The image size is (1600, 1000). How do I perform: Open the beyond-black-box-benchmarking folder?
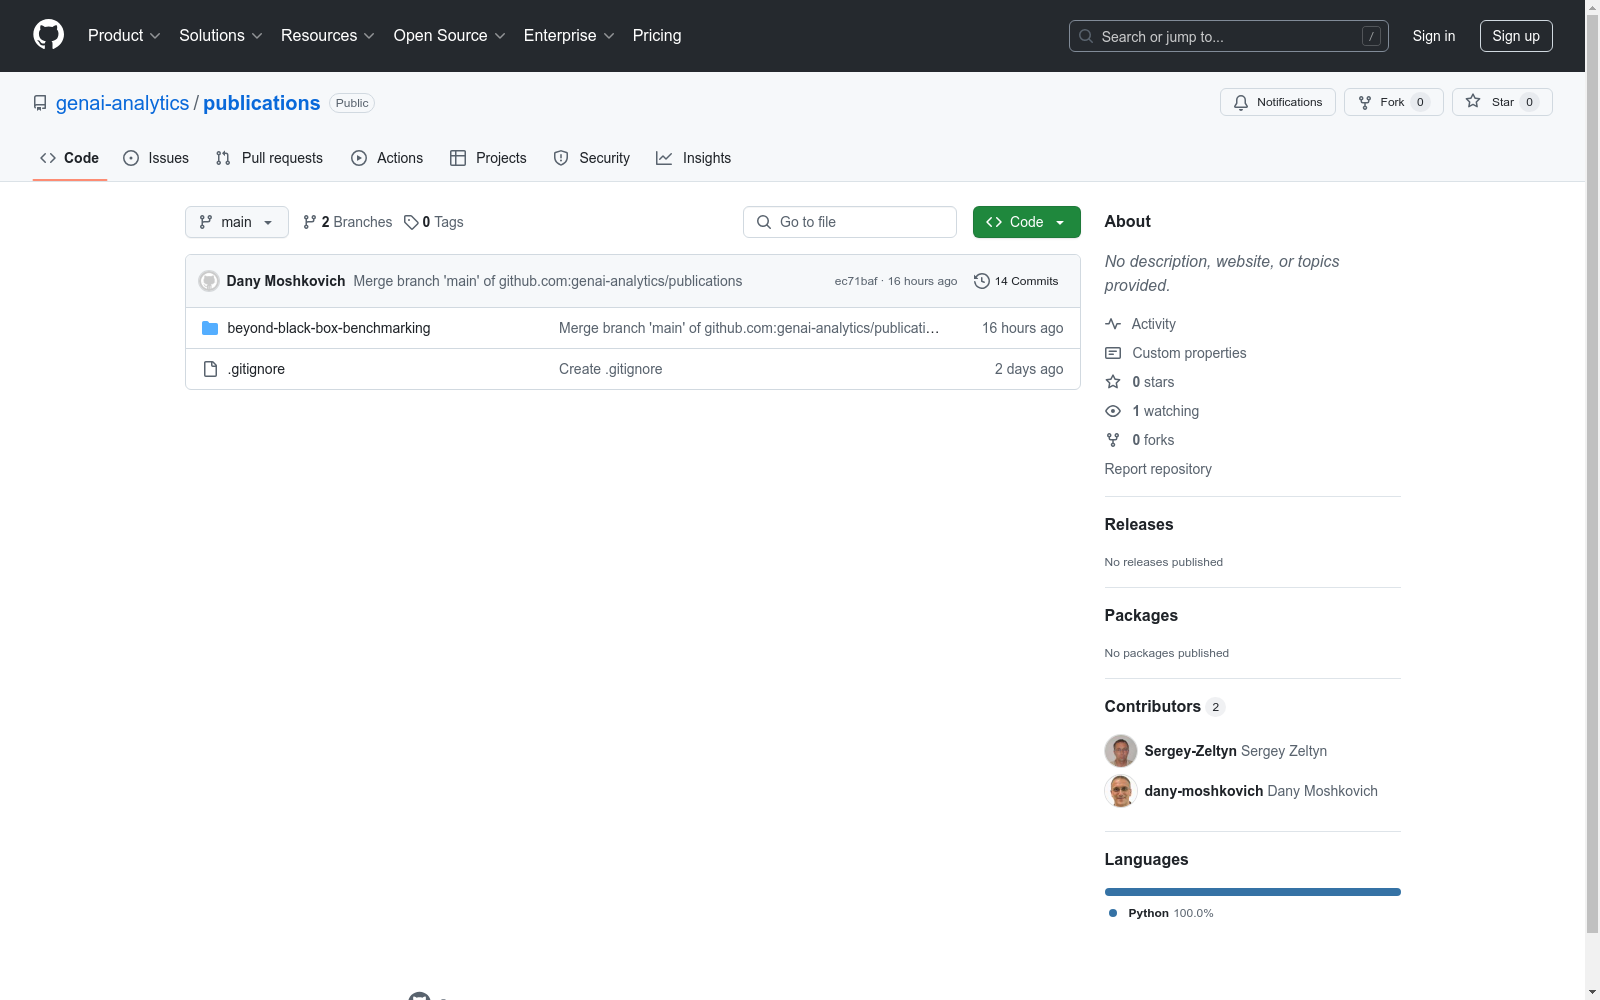[x=329, y=328]
